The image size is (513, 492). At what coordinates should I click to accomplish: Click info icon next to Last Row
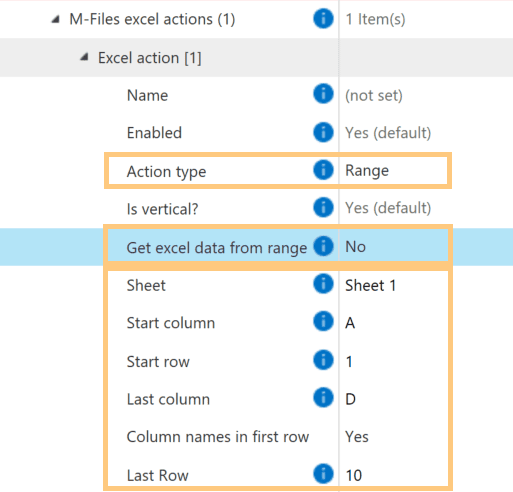(x=323, y=473)
